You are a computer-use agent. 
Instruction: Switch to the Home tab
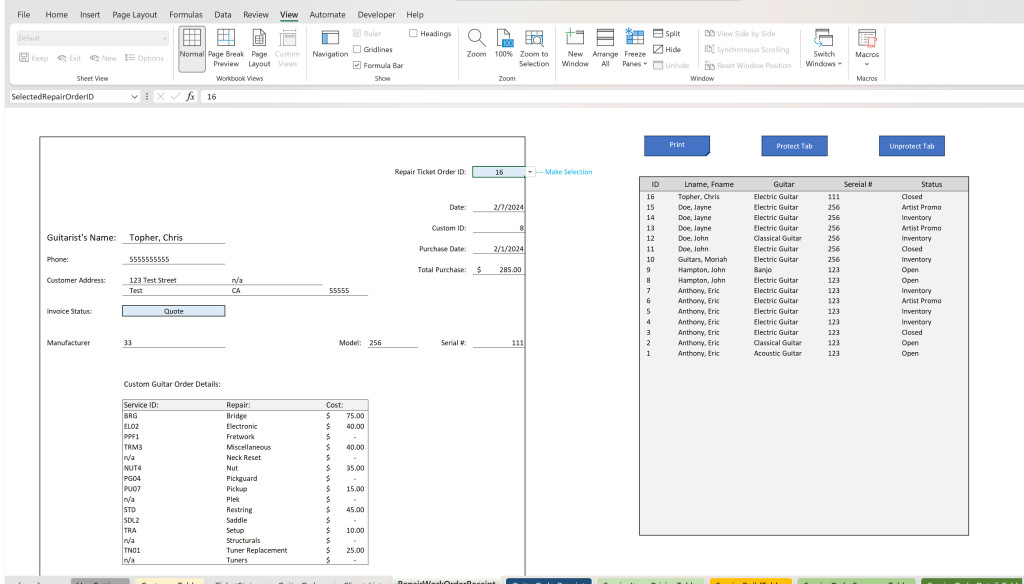pyautogui.click(x=56, y=14)
